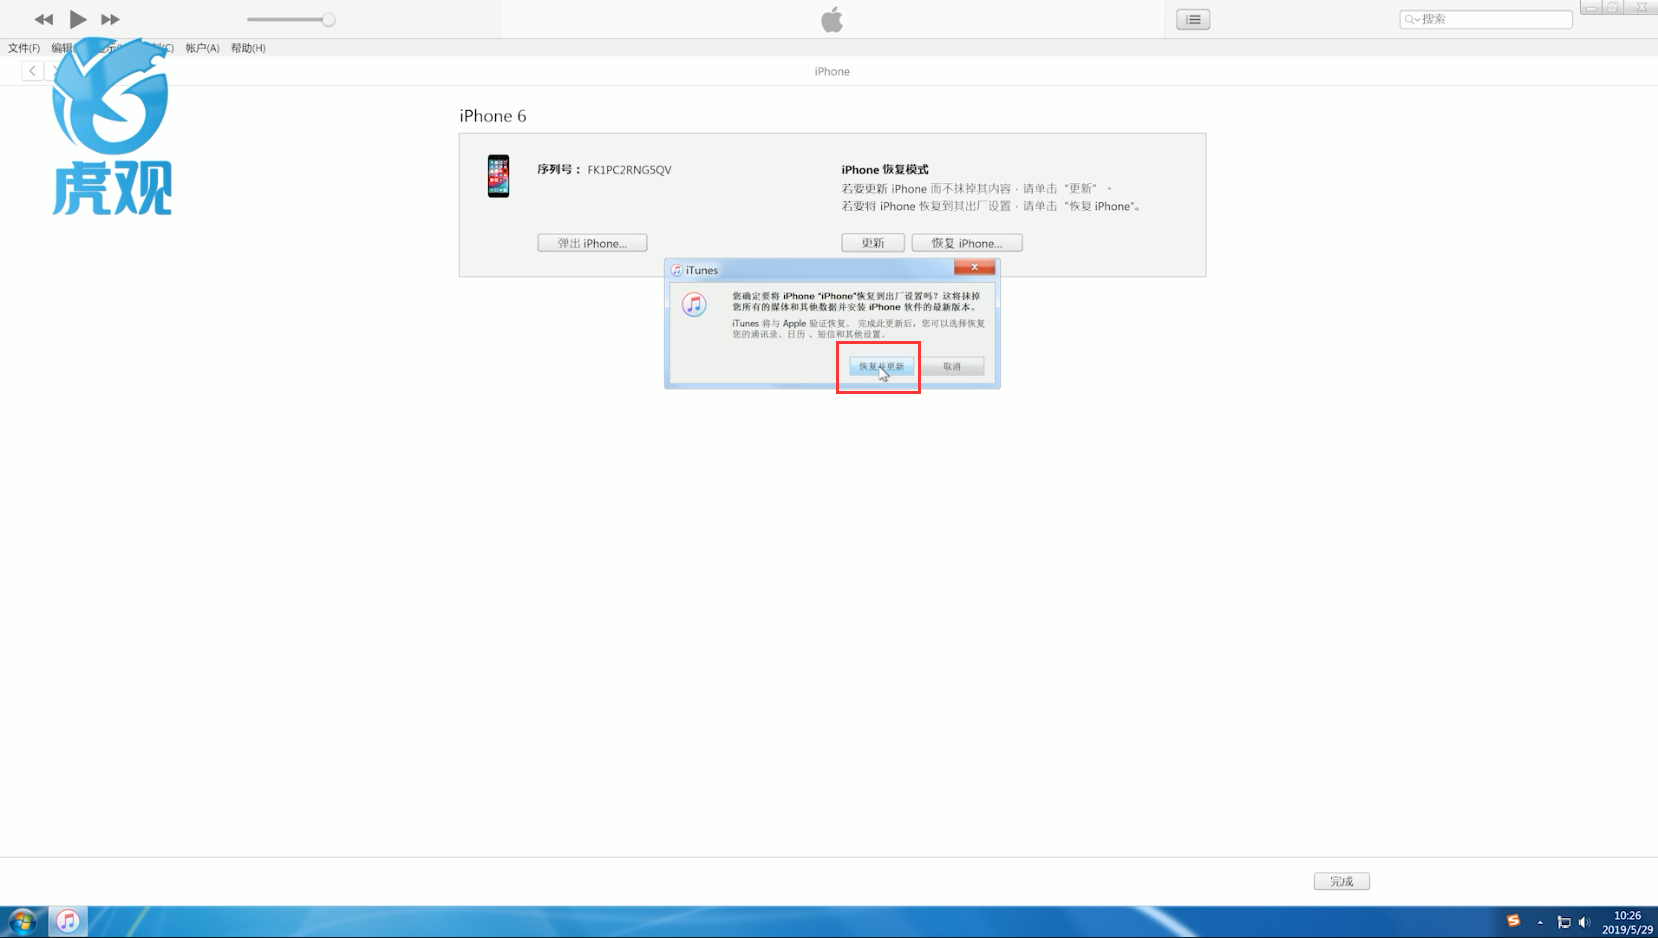Open the Help (帮助) menu
Image resolution: width=1658 pixels, height=938 pixels.
(248, 48)
